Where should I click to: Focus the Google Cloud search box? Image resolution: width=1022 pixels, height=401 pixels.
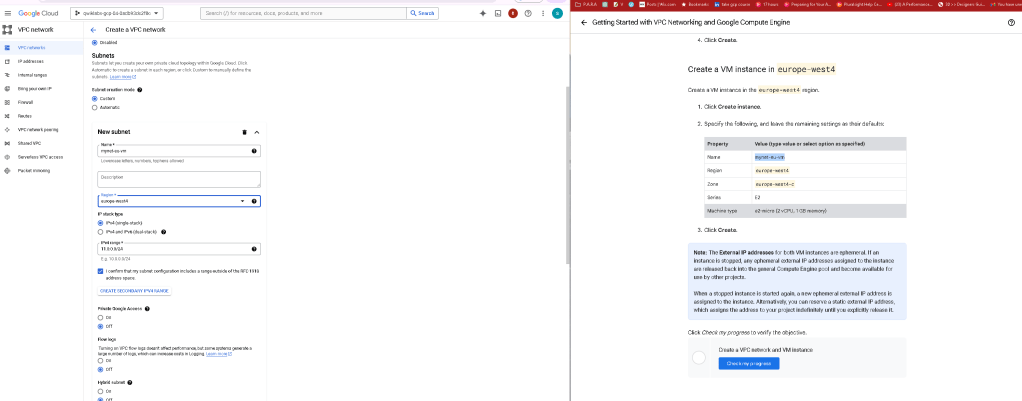tap(304, 13)
